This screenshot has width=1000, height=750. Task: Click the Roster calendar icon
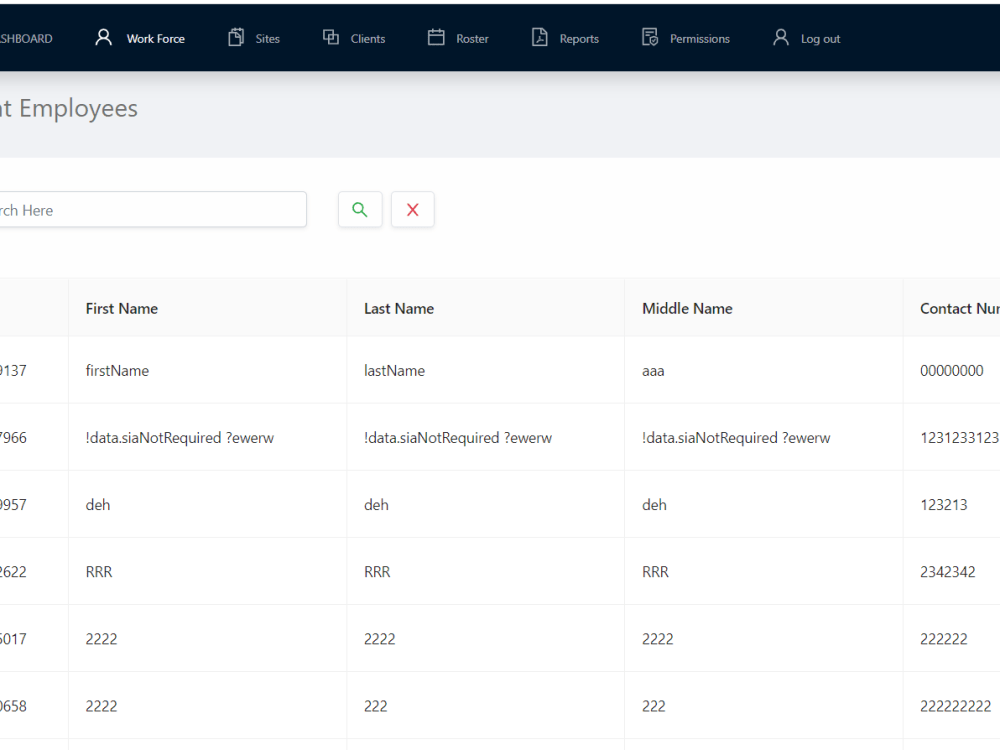tap(436, 38)
